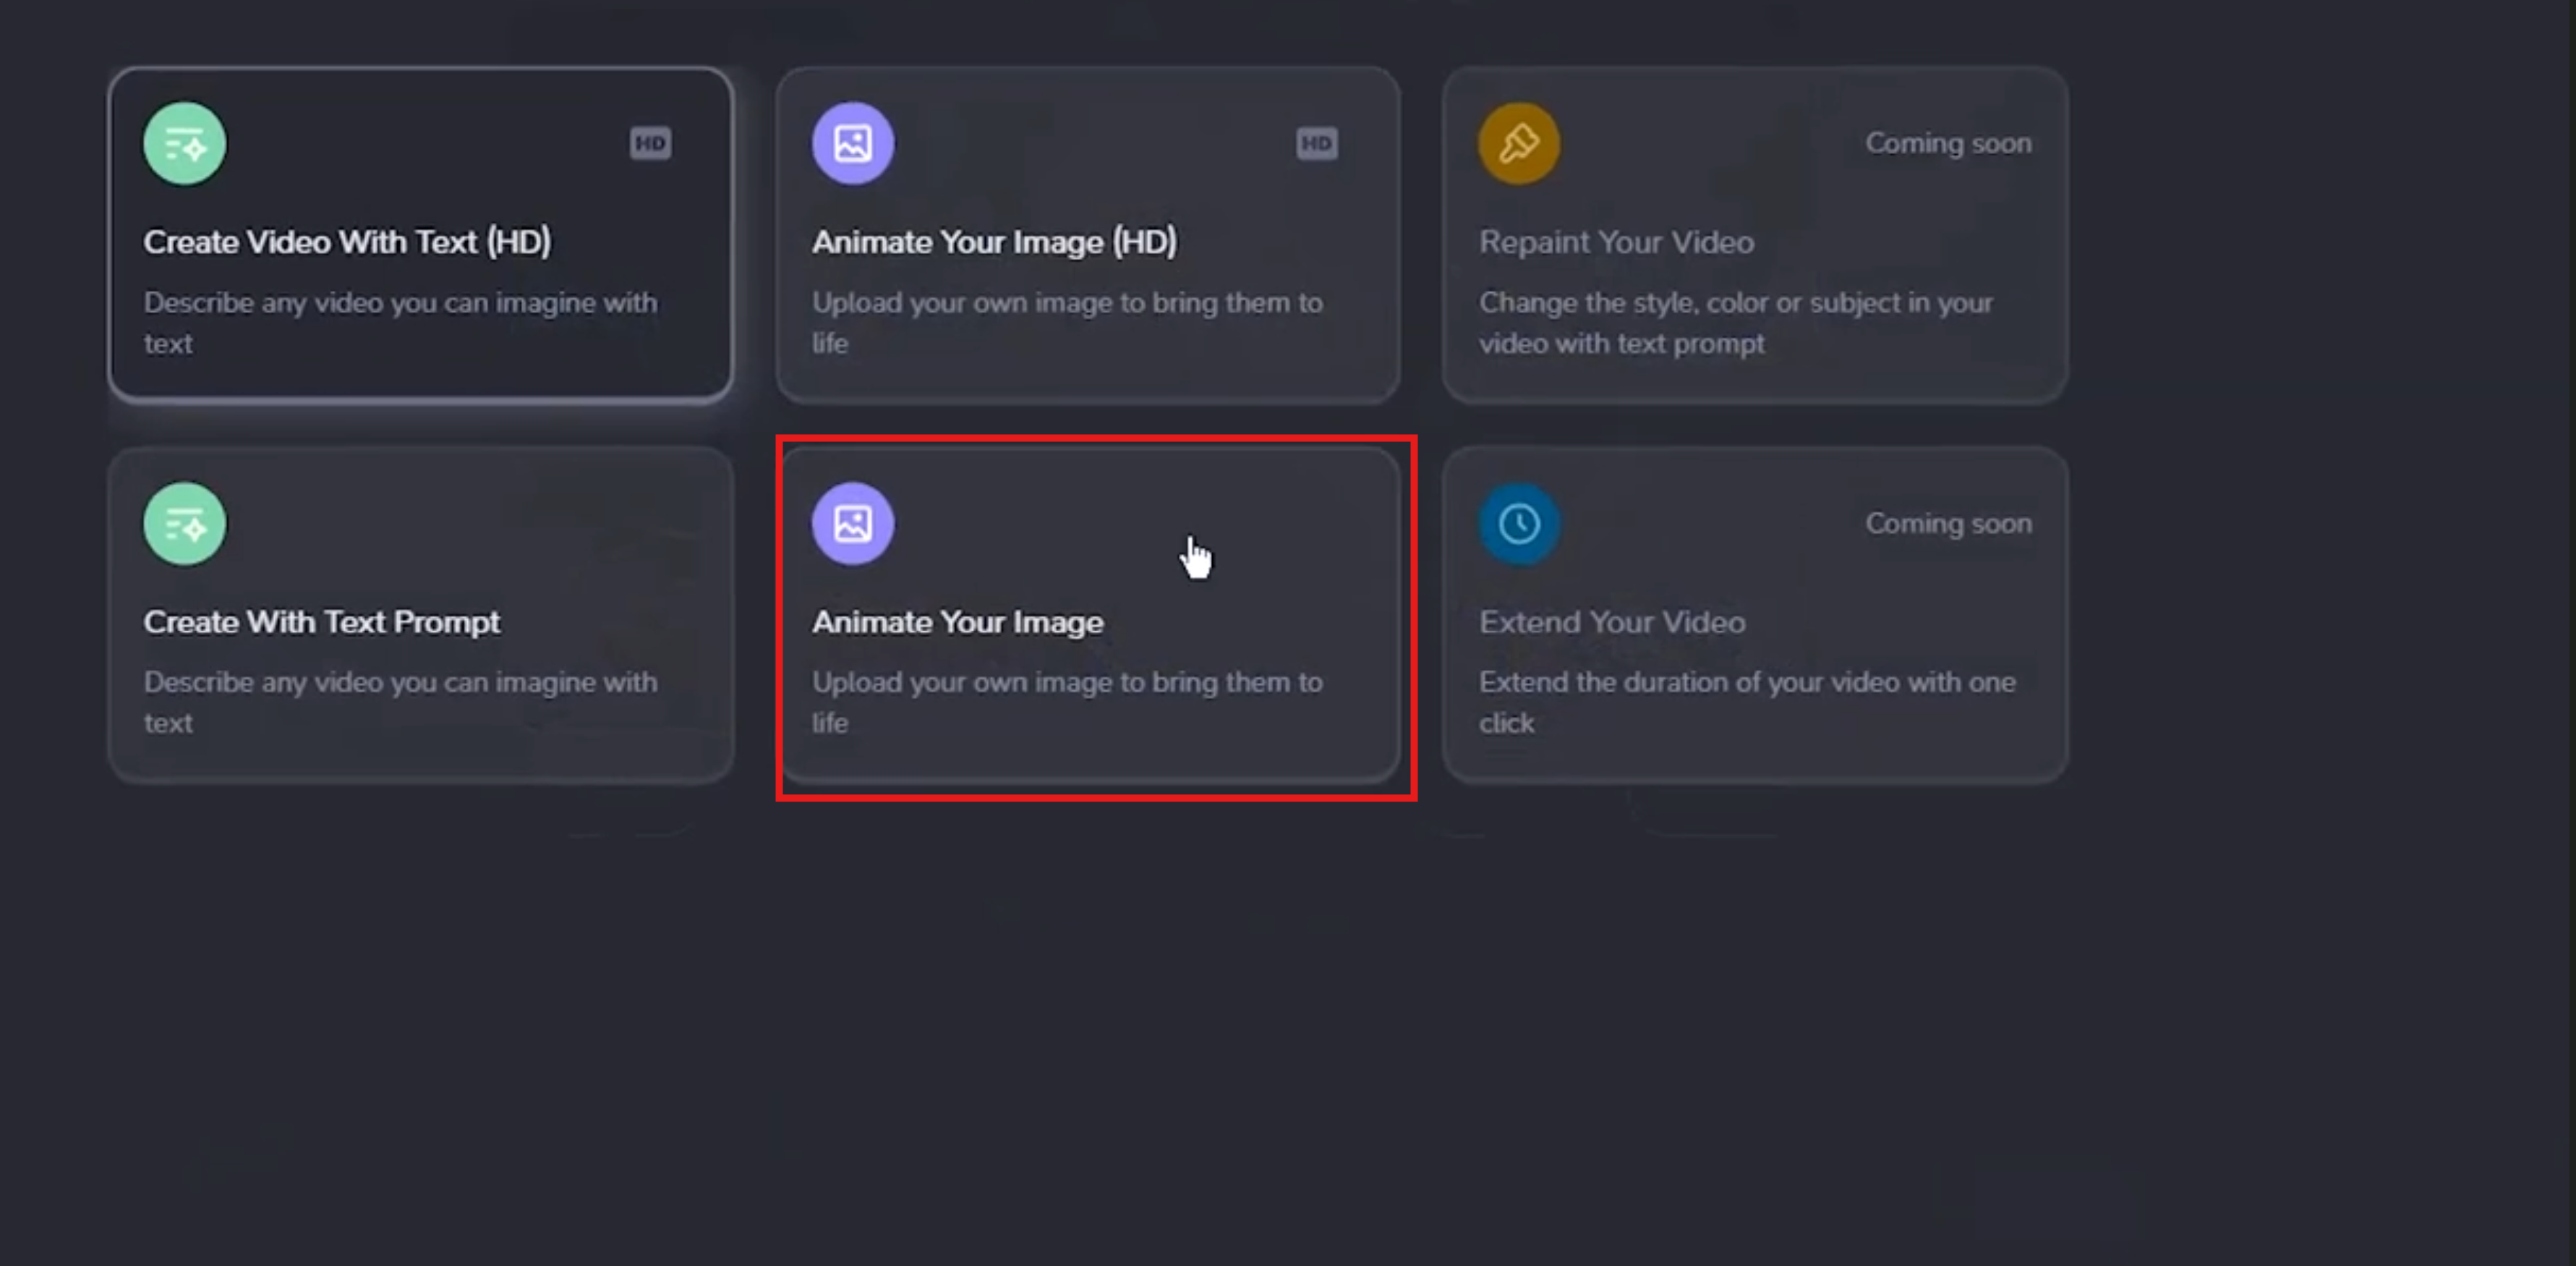
Task: Click purple image icon in Animate Your Image card
Action: [x=852, y=524]
